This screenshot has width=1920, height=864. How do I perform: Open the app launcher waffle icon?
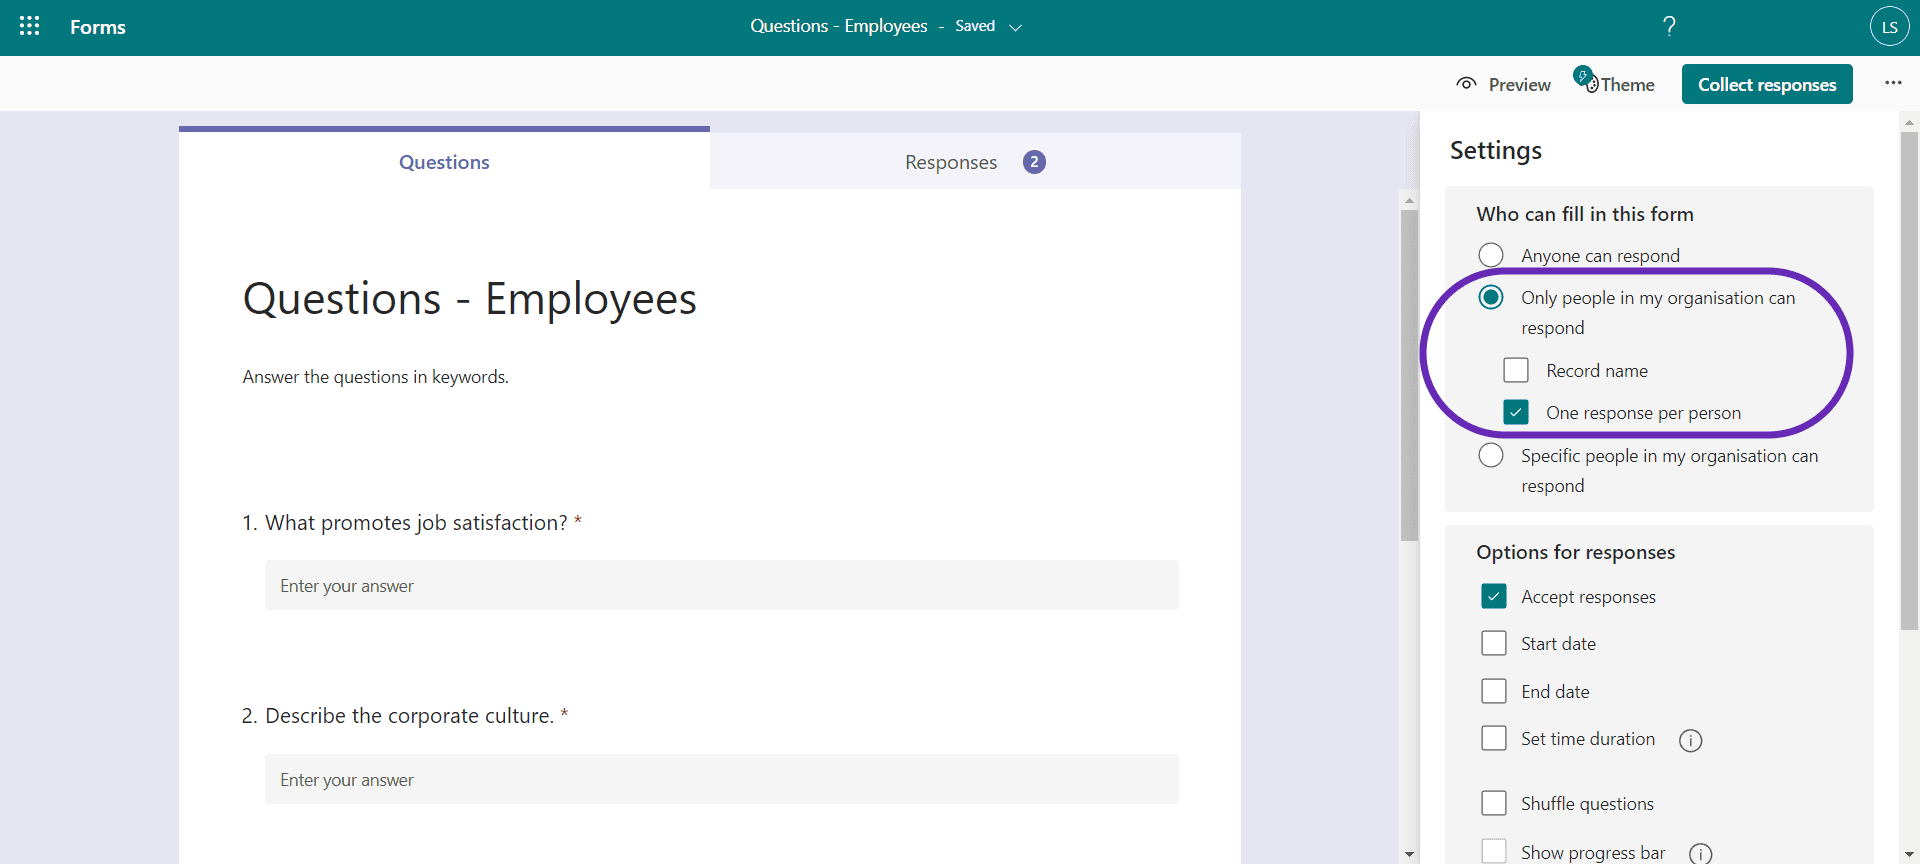point(30,26)
